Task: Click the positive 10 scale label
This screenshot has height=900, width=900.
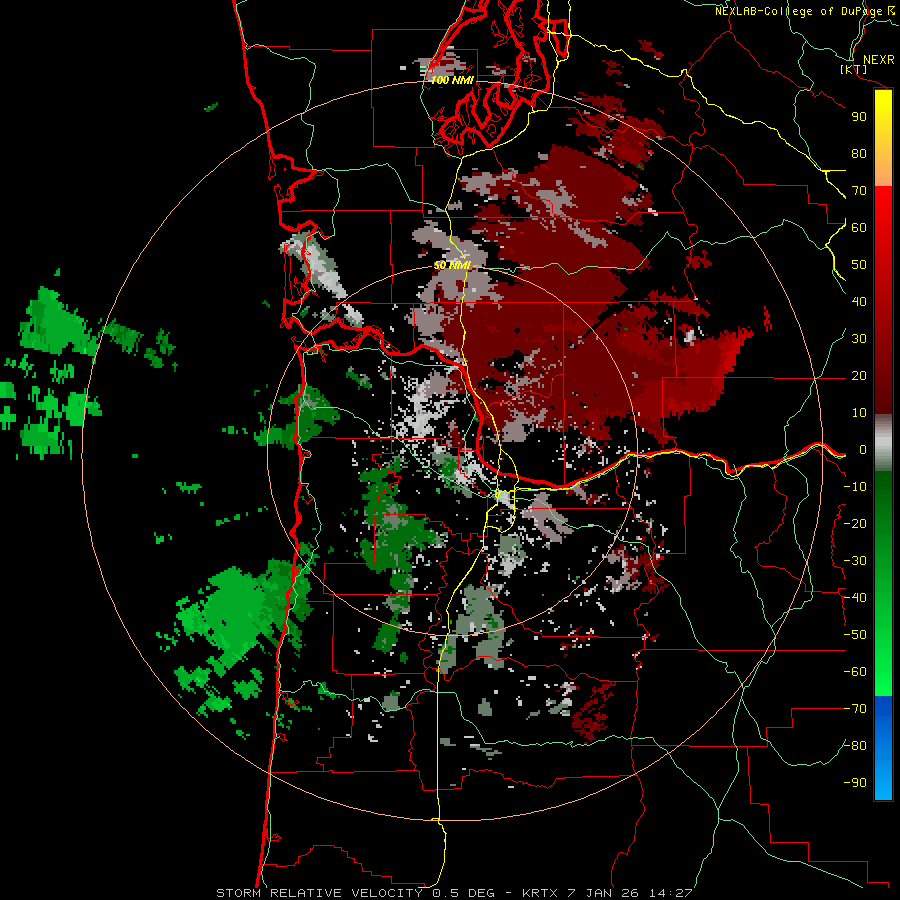Action: 859,413
